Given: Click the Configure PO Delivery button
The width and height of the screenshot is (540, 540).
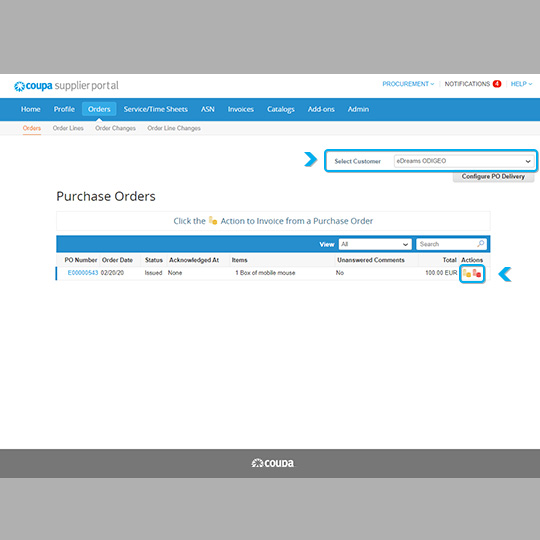Looking at the screenshot, I should tap(493, 176).
